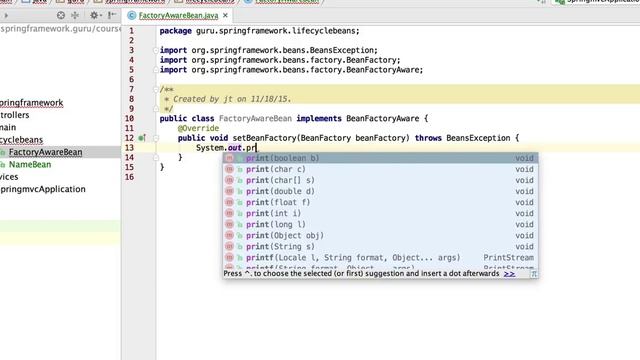This screenshot has height=360, width=640.
Task: Click fold end marker at line 5
Action: [x=156, y=70]
